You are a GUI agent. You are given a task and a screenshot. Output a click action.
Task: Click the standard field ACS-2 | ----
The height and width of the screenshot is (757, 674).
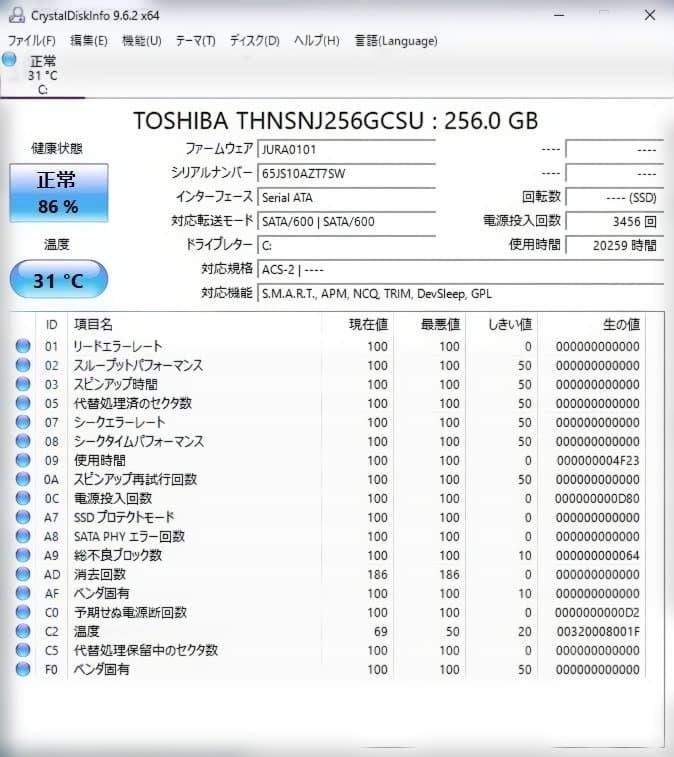pos(461,269)
